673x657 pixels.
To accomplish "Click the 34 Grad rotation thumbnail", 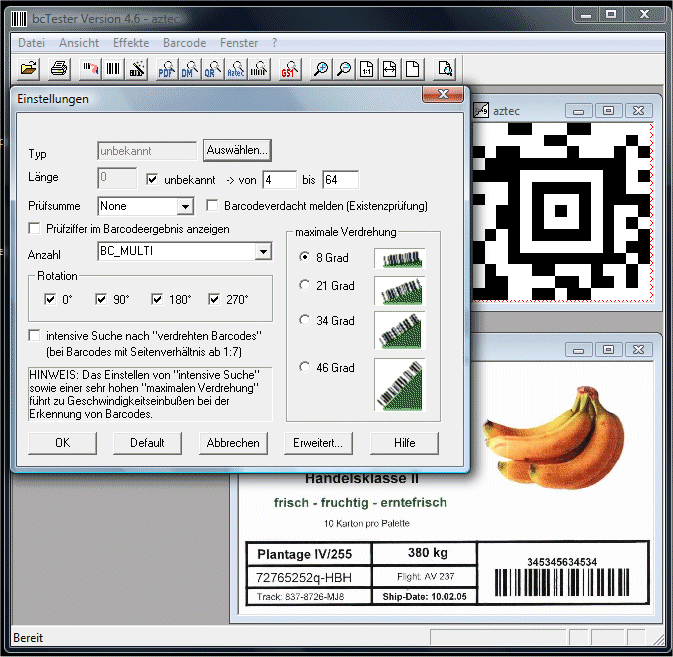I will tap(400, 330).
